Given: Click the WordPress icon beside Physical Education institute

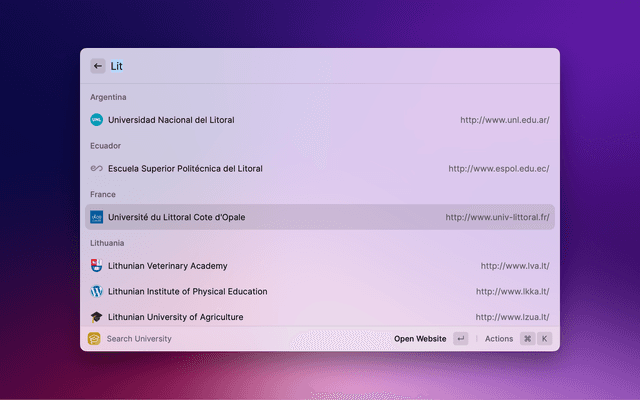Looking at the screenshot, I should coord(97,292).
